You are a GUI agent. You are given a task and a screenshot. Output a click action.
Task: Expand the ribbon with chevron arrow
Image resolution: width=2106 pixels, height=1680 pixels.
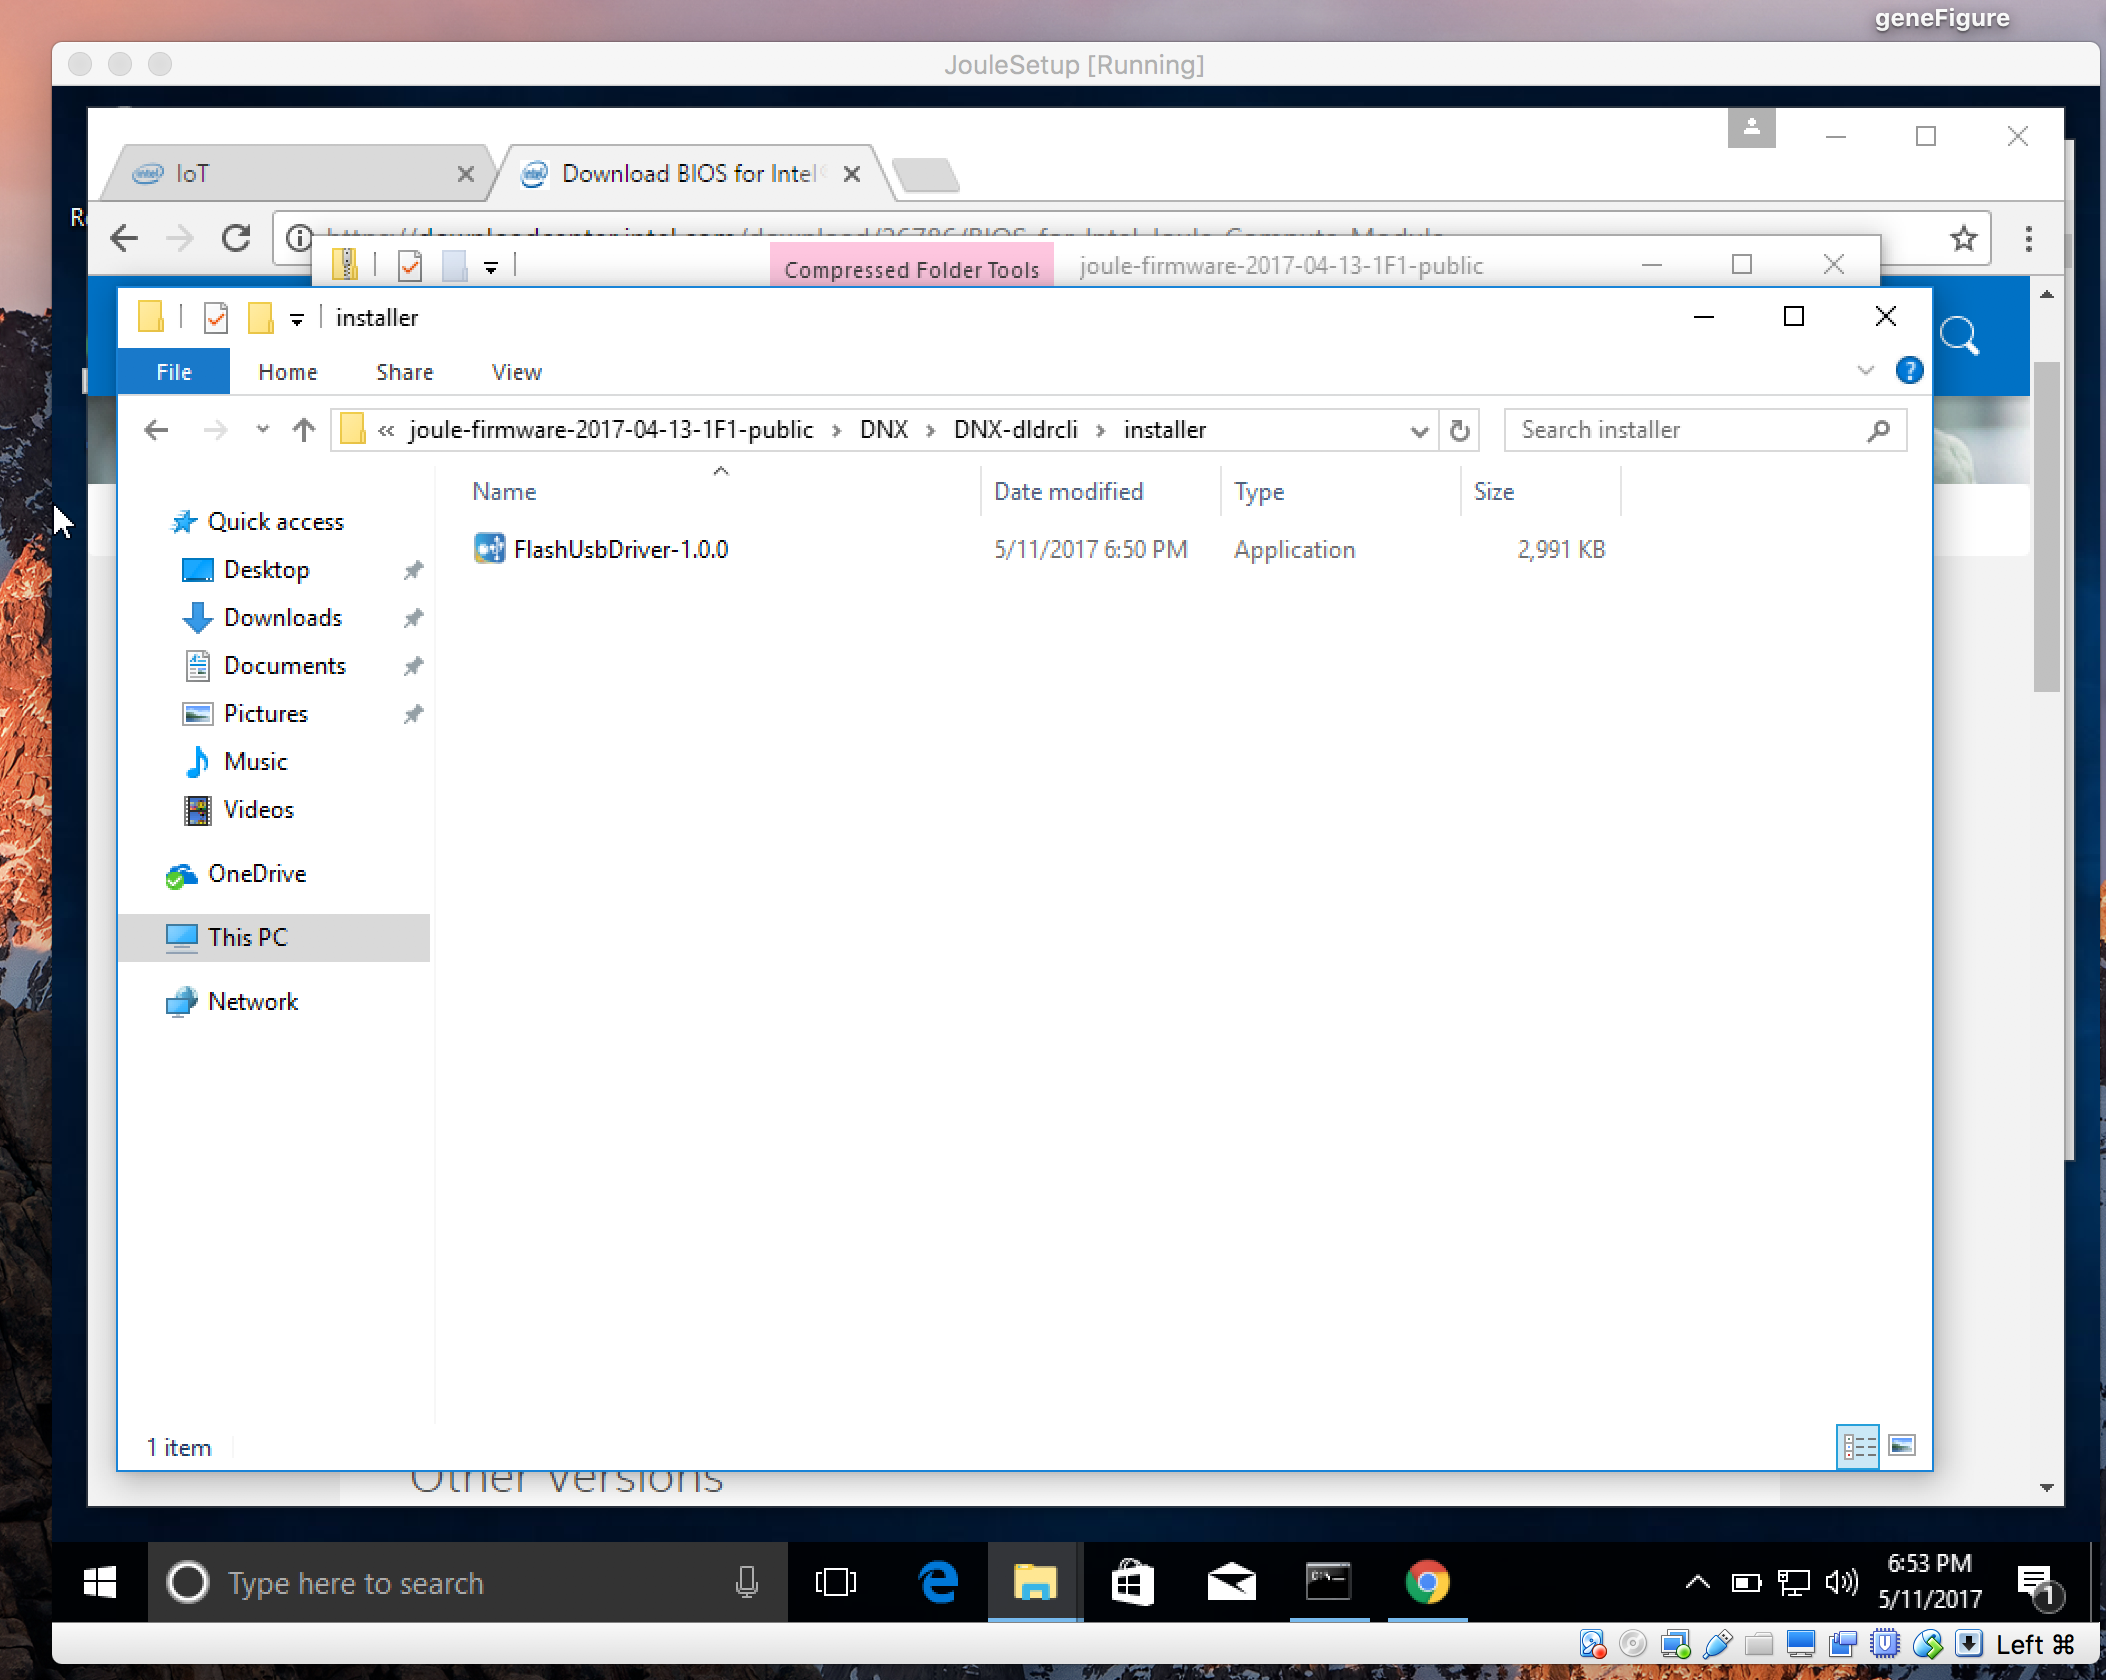pos(1865,371)
